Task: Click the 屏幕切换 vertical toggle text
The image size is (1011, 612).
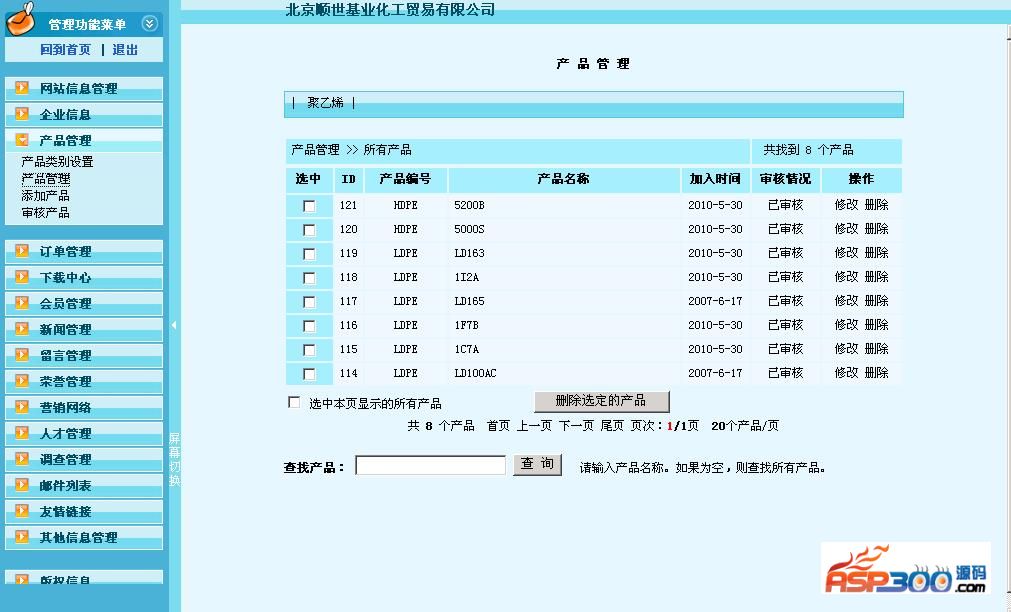Action: [174, 460]
